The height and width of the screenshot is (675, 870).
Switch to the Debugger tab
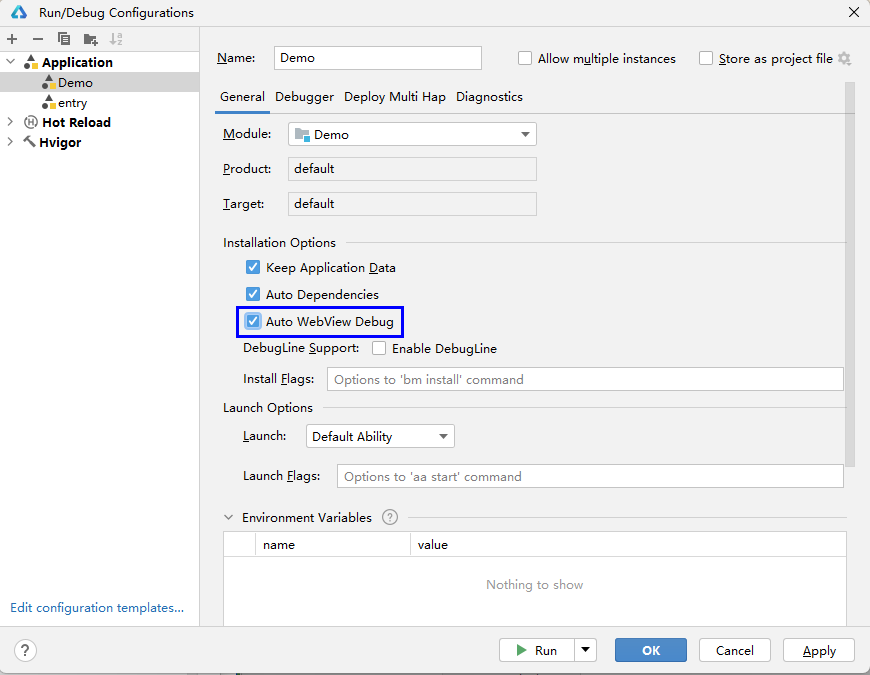tap(303, 96)
